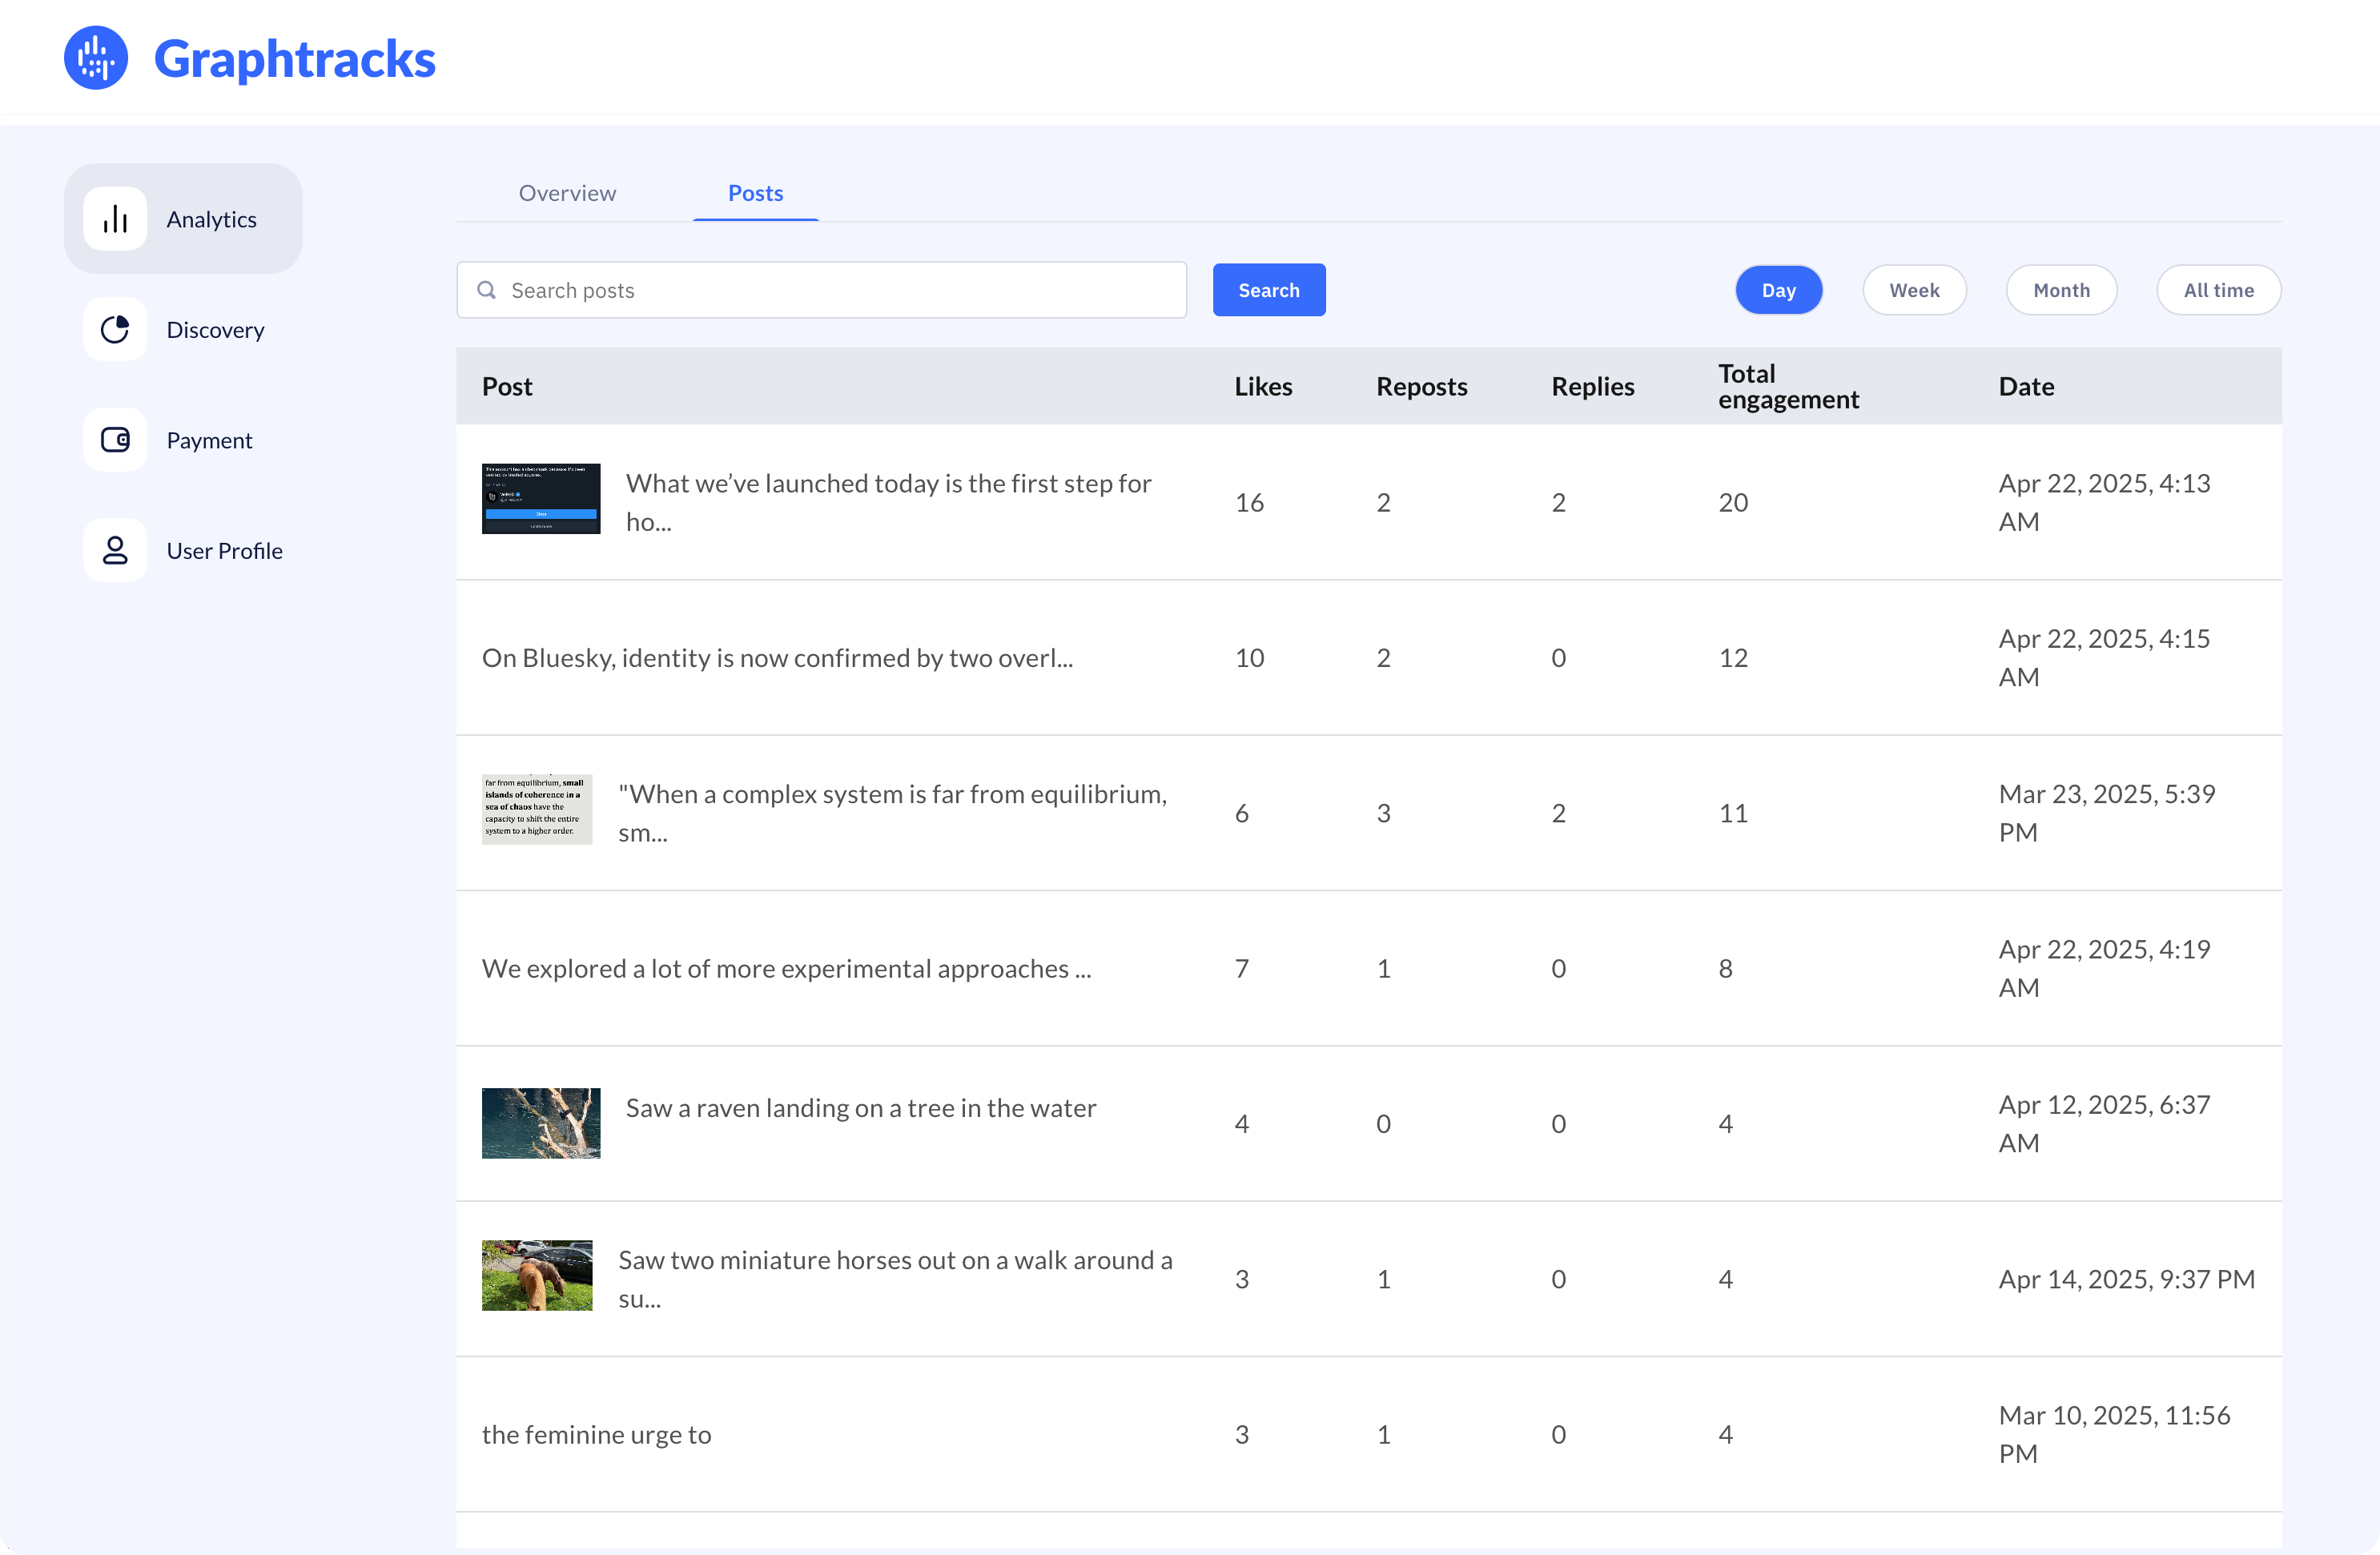Select the All time range filter
The width and height of the screenshot is (2380, 1555).
(2217, 290)
